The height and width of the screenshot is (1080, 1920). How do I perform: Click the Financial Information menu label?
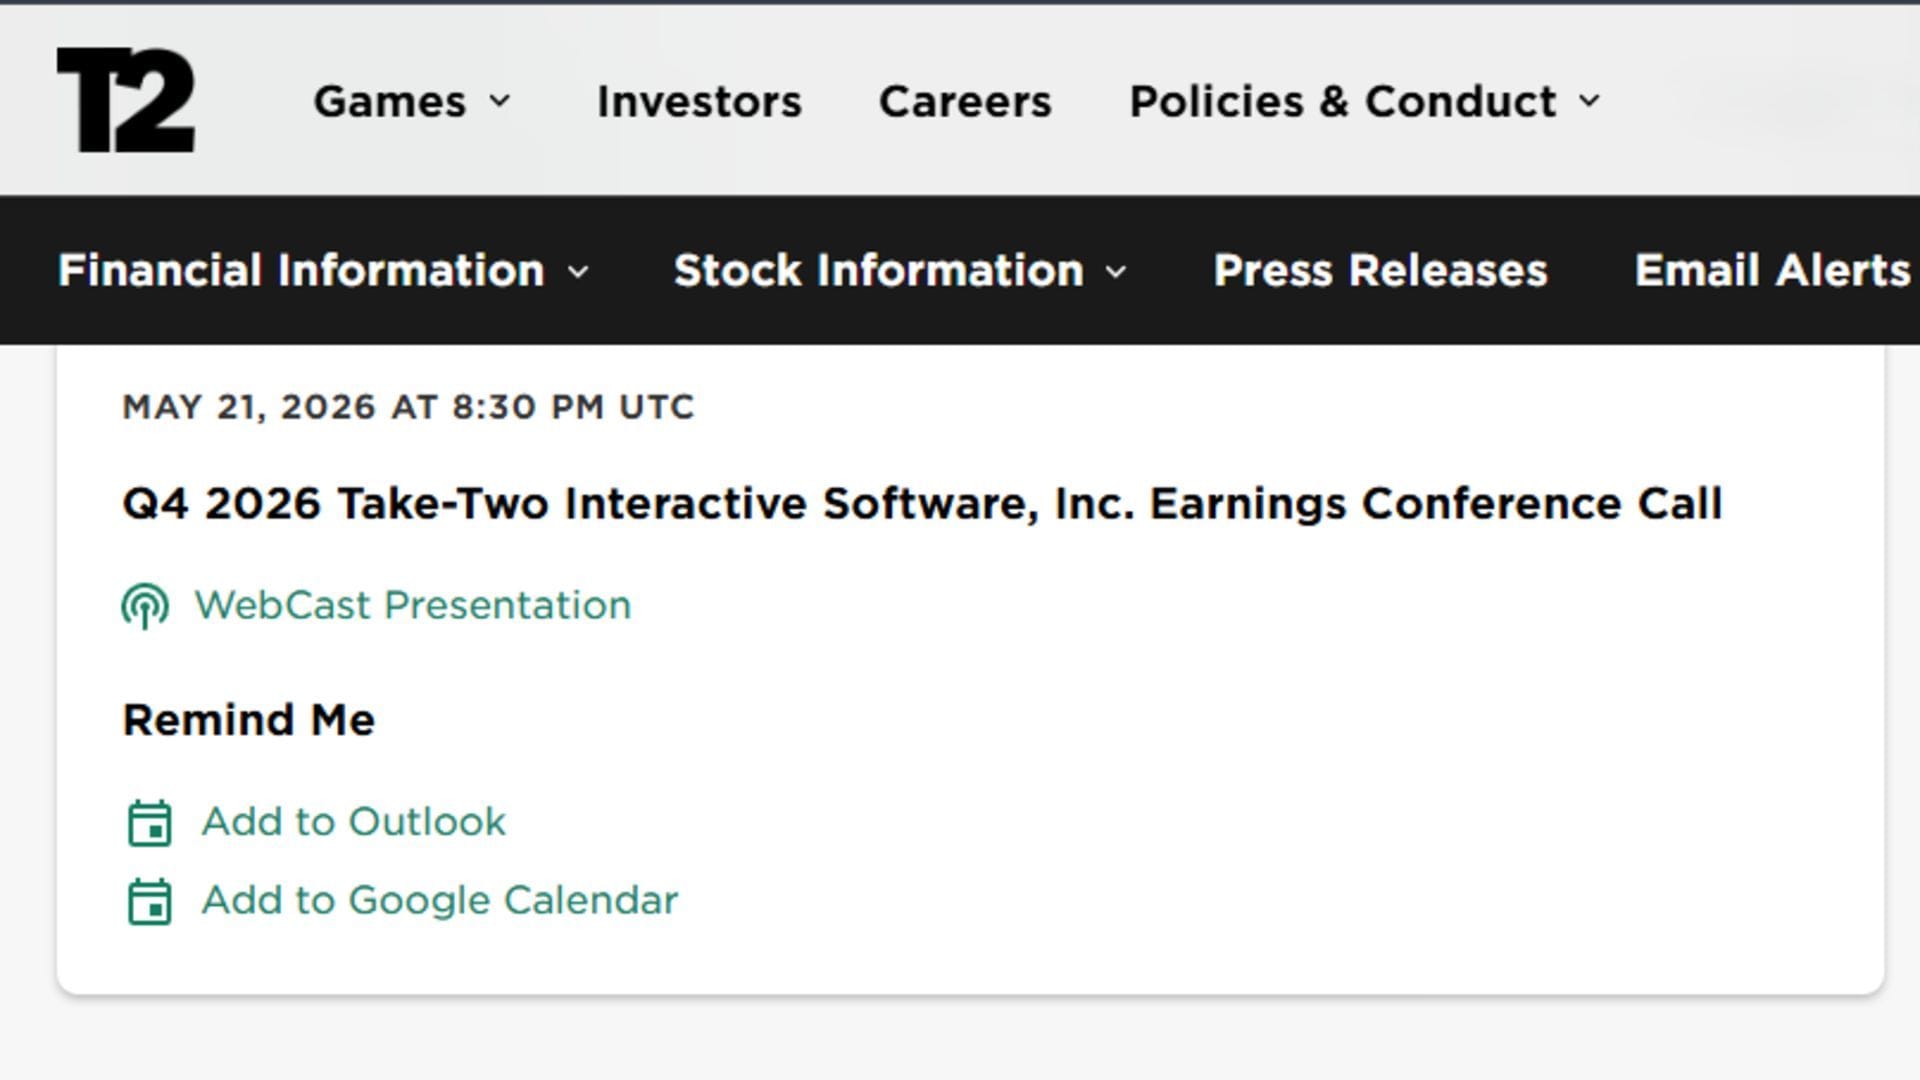[301, 270]
